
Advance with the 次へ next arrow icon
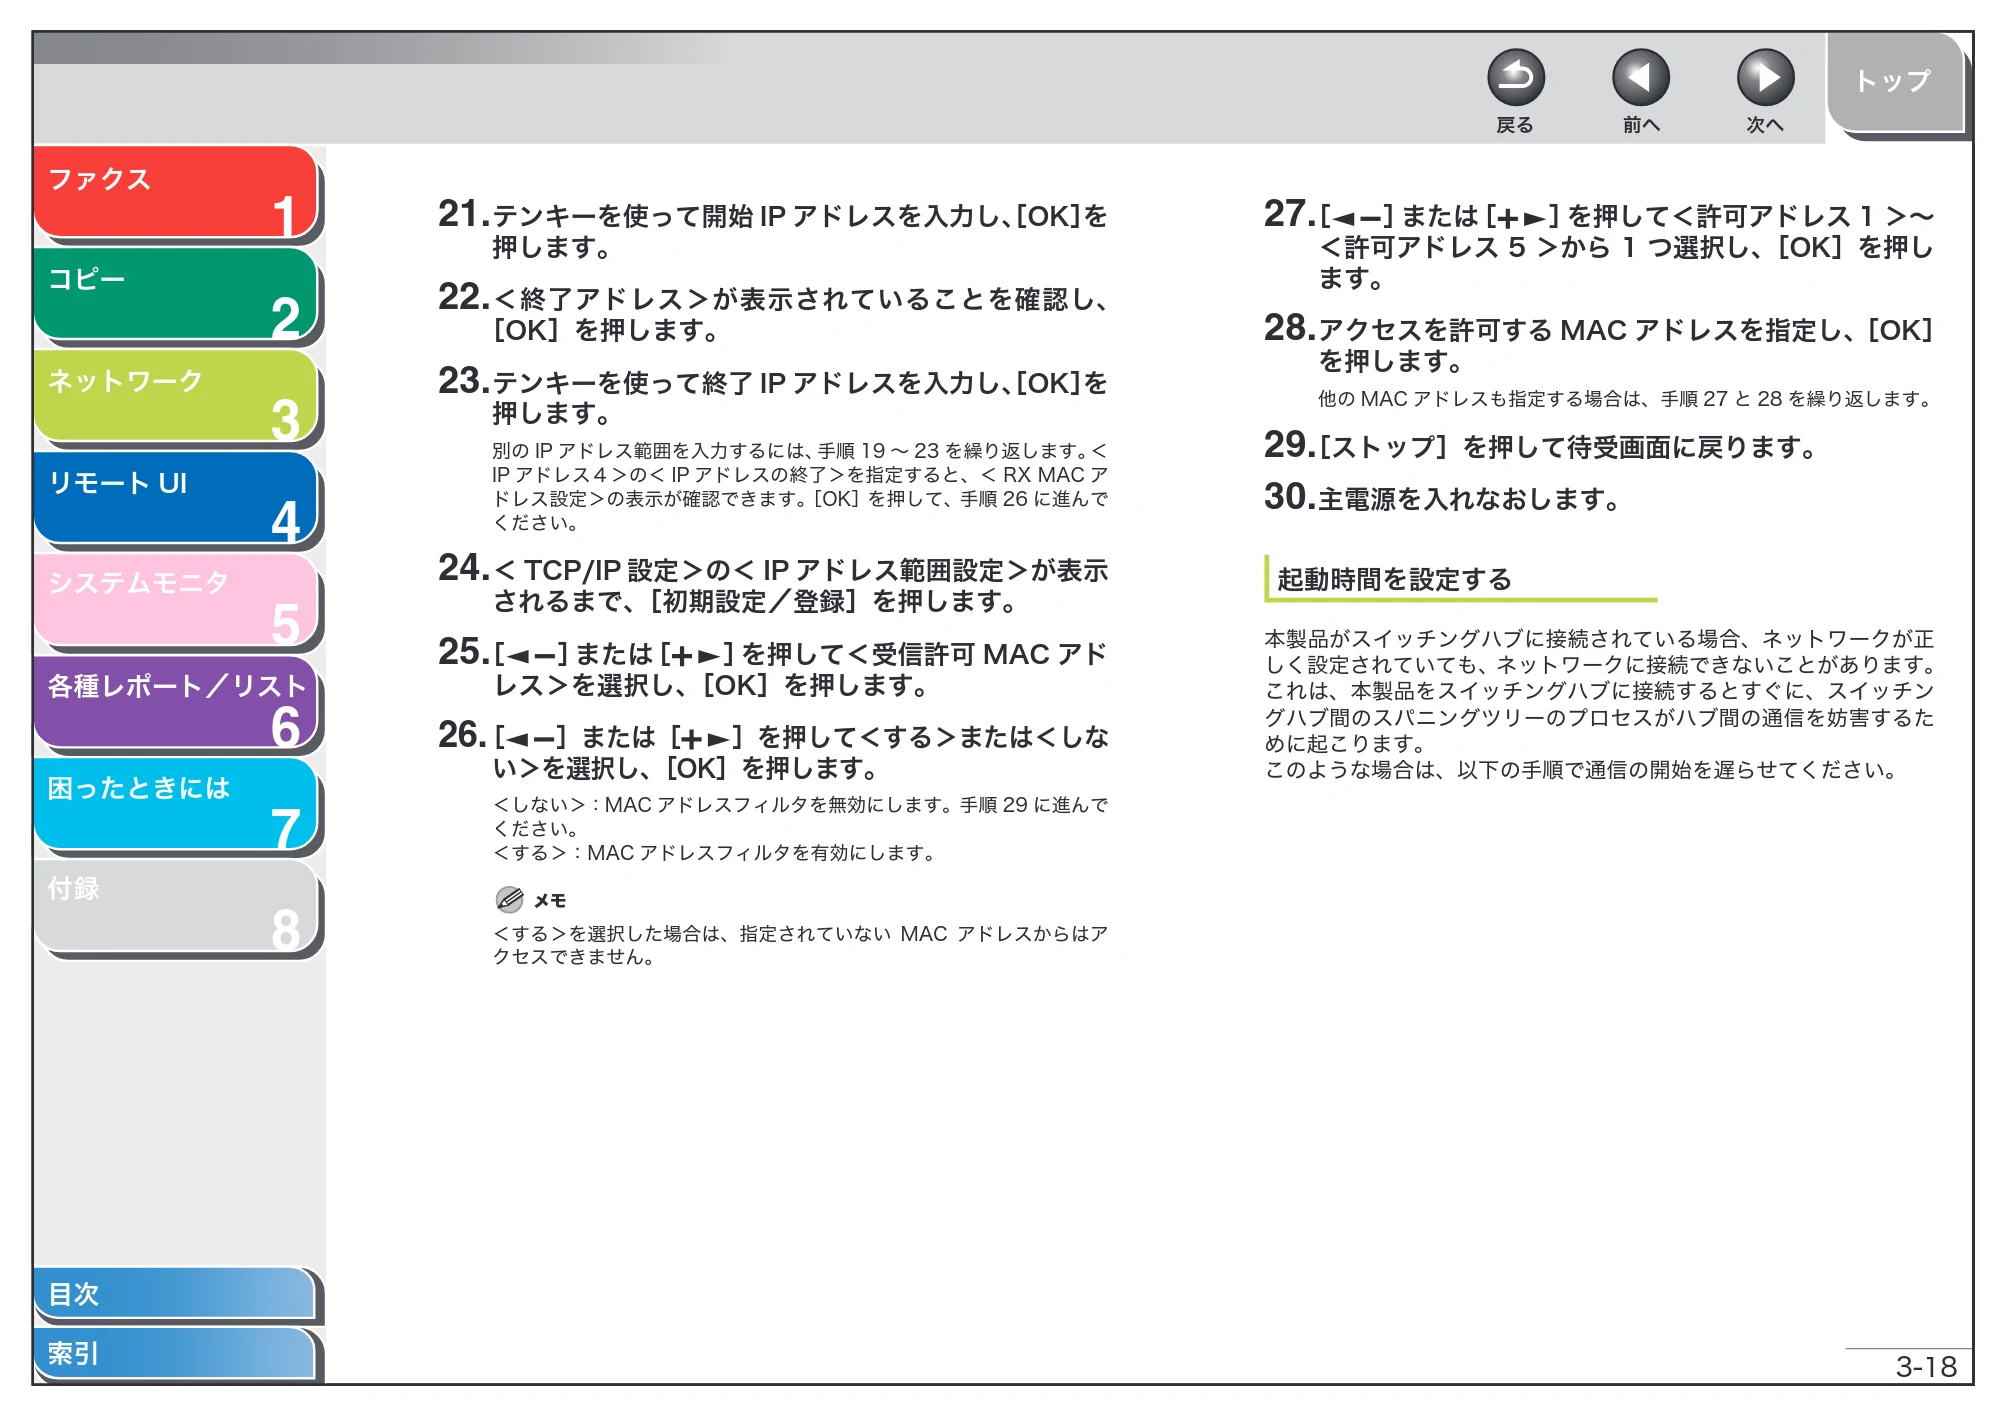click(1765, 78)
